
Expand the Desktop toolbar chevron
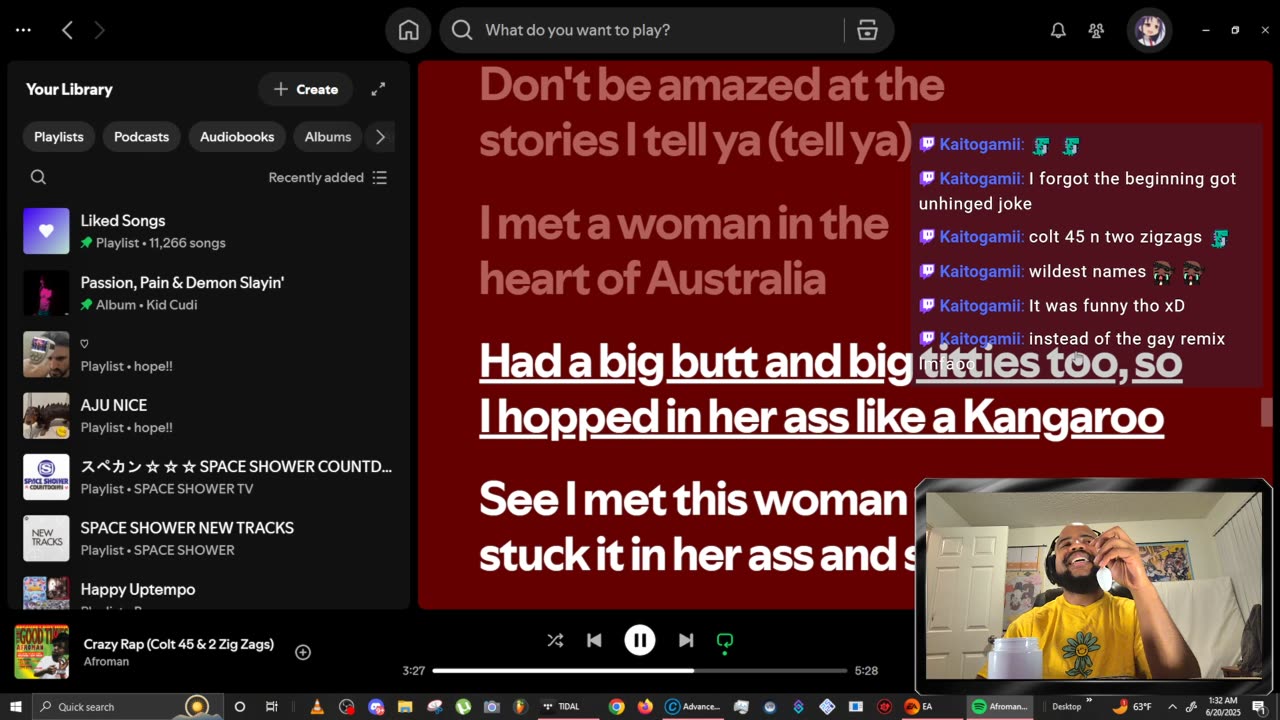pos(1089,701)
